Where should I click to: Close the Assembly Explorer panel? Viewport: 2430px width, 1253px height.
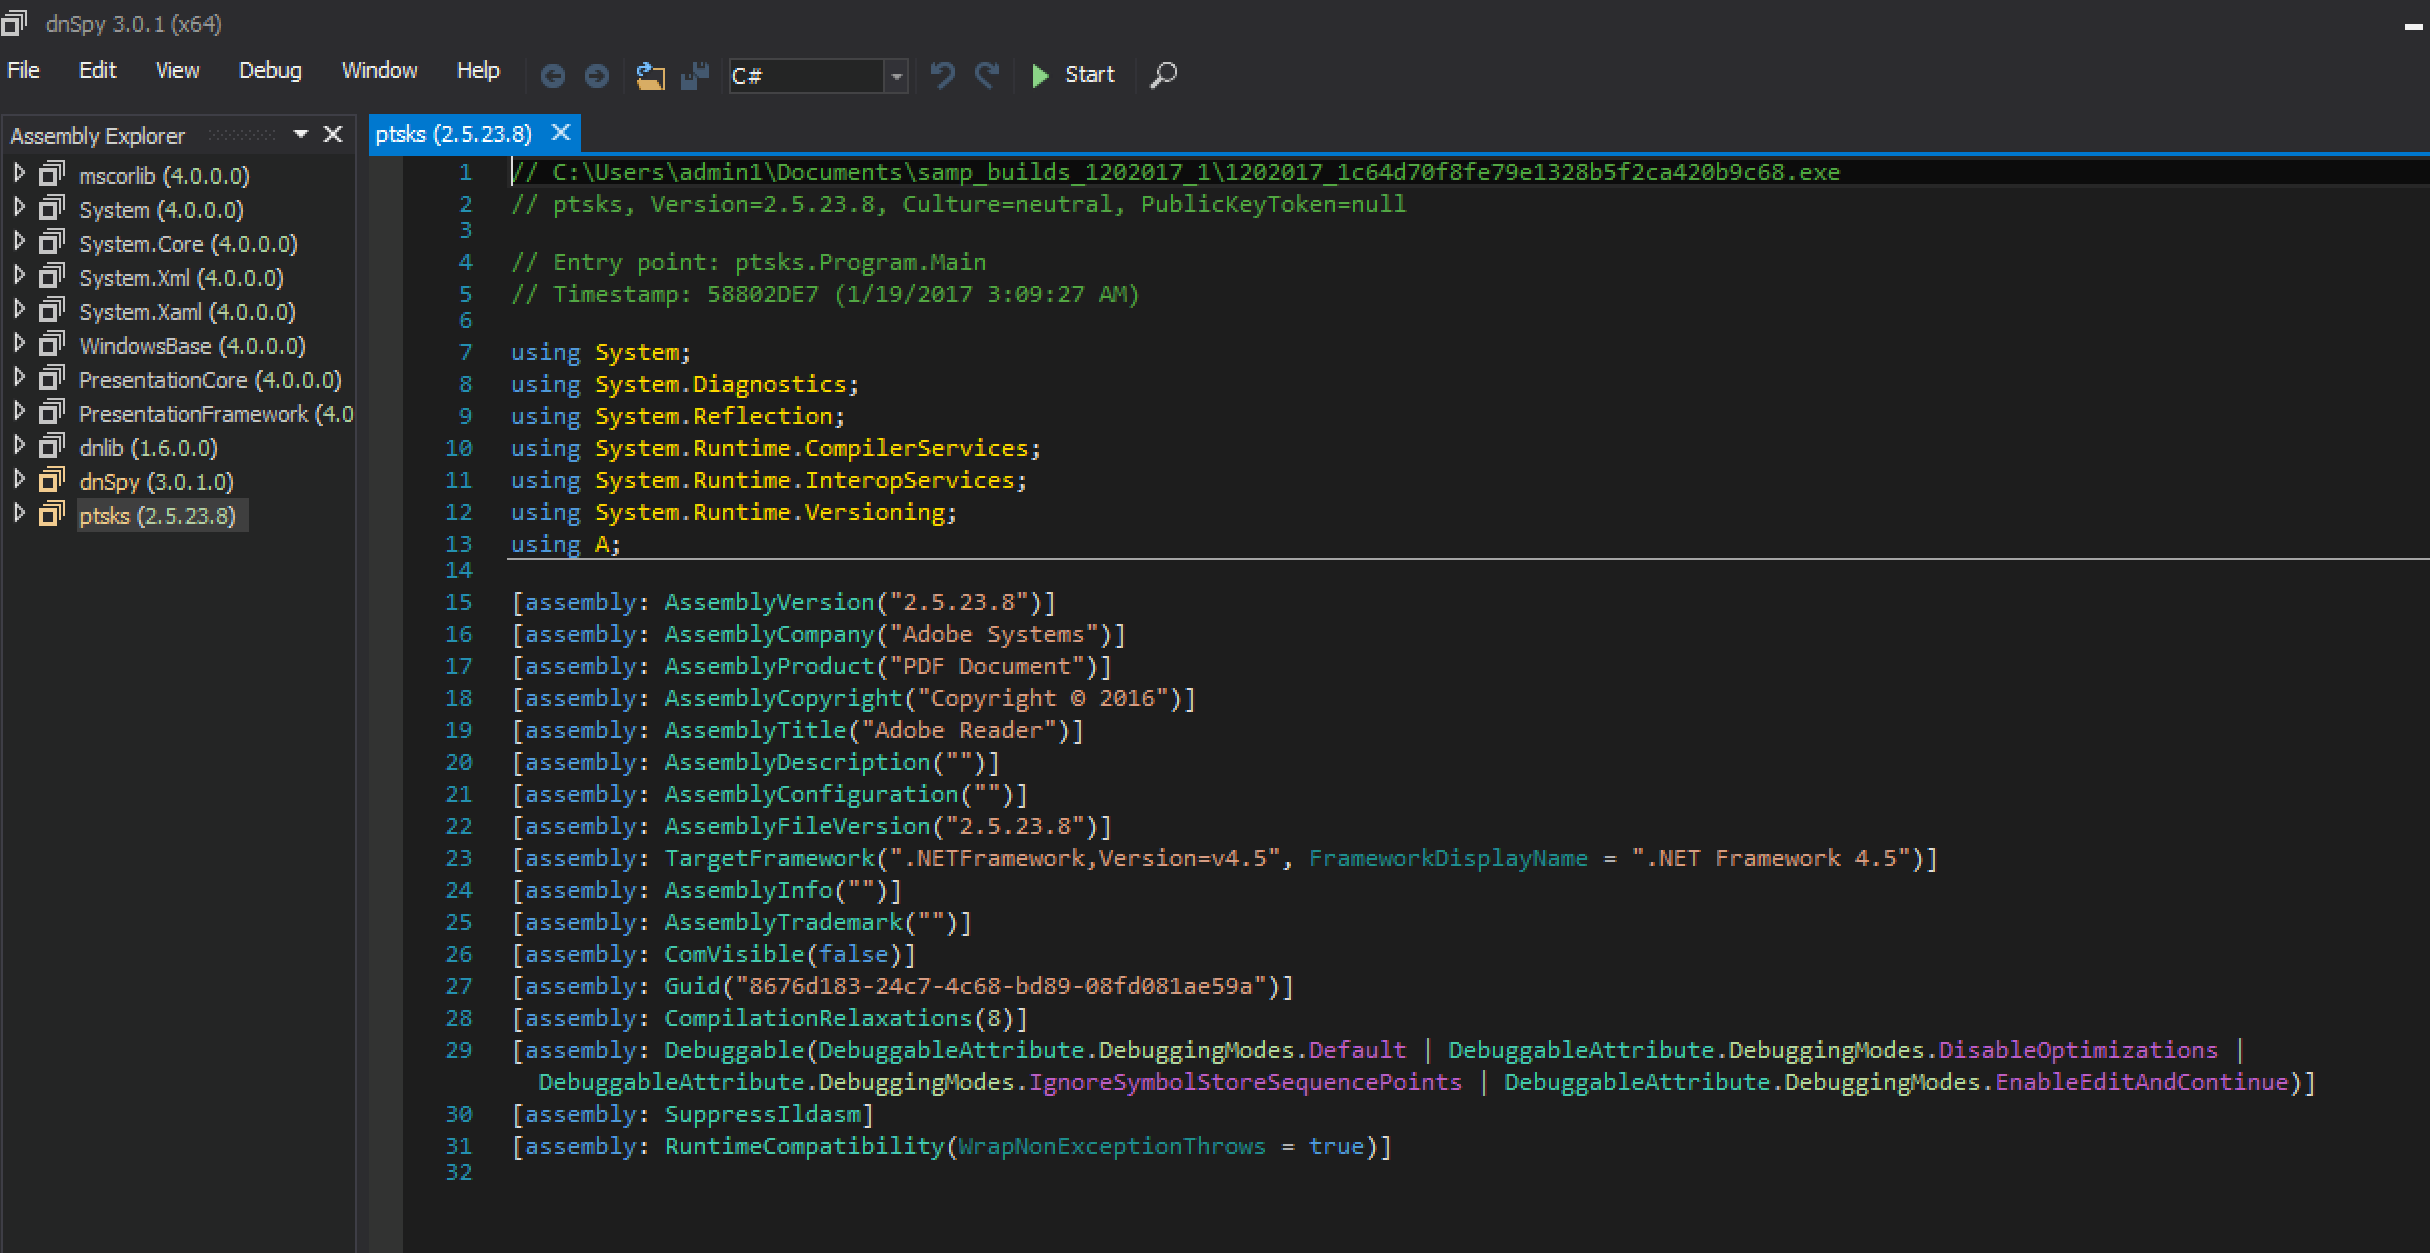point(333,134)
